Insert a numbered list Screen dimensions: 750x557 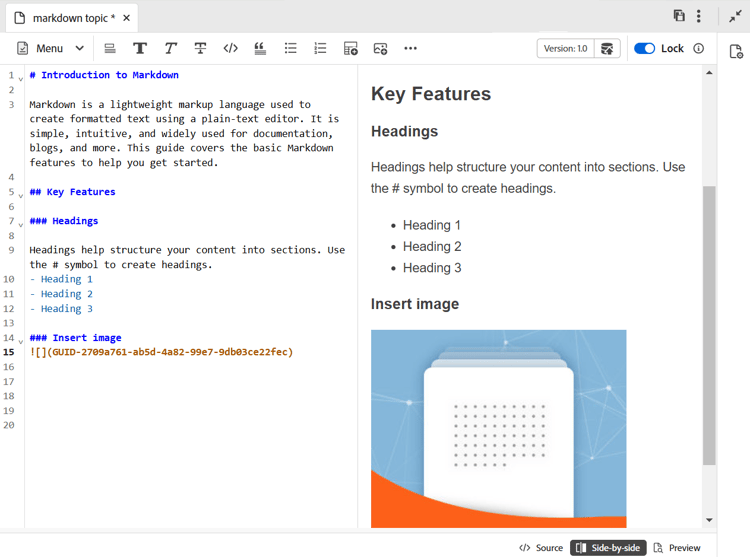pos(320,48)
